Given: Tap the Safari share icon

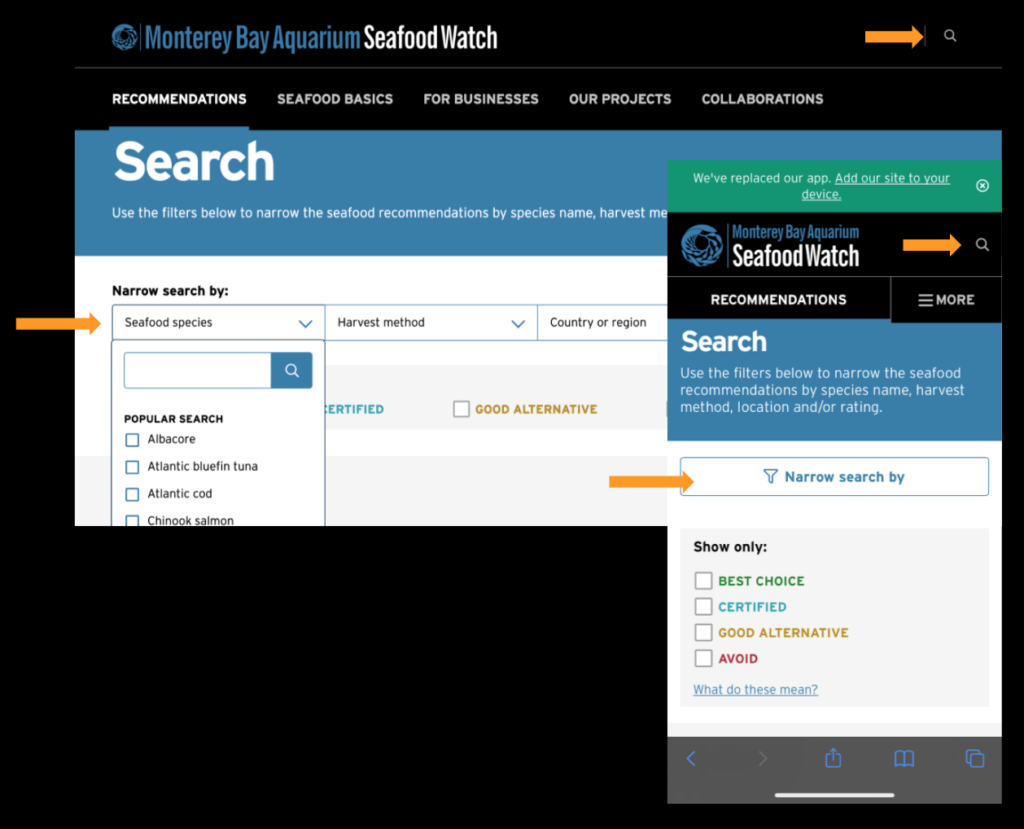Looking at the screenshot, I should (833, 758).
